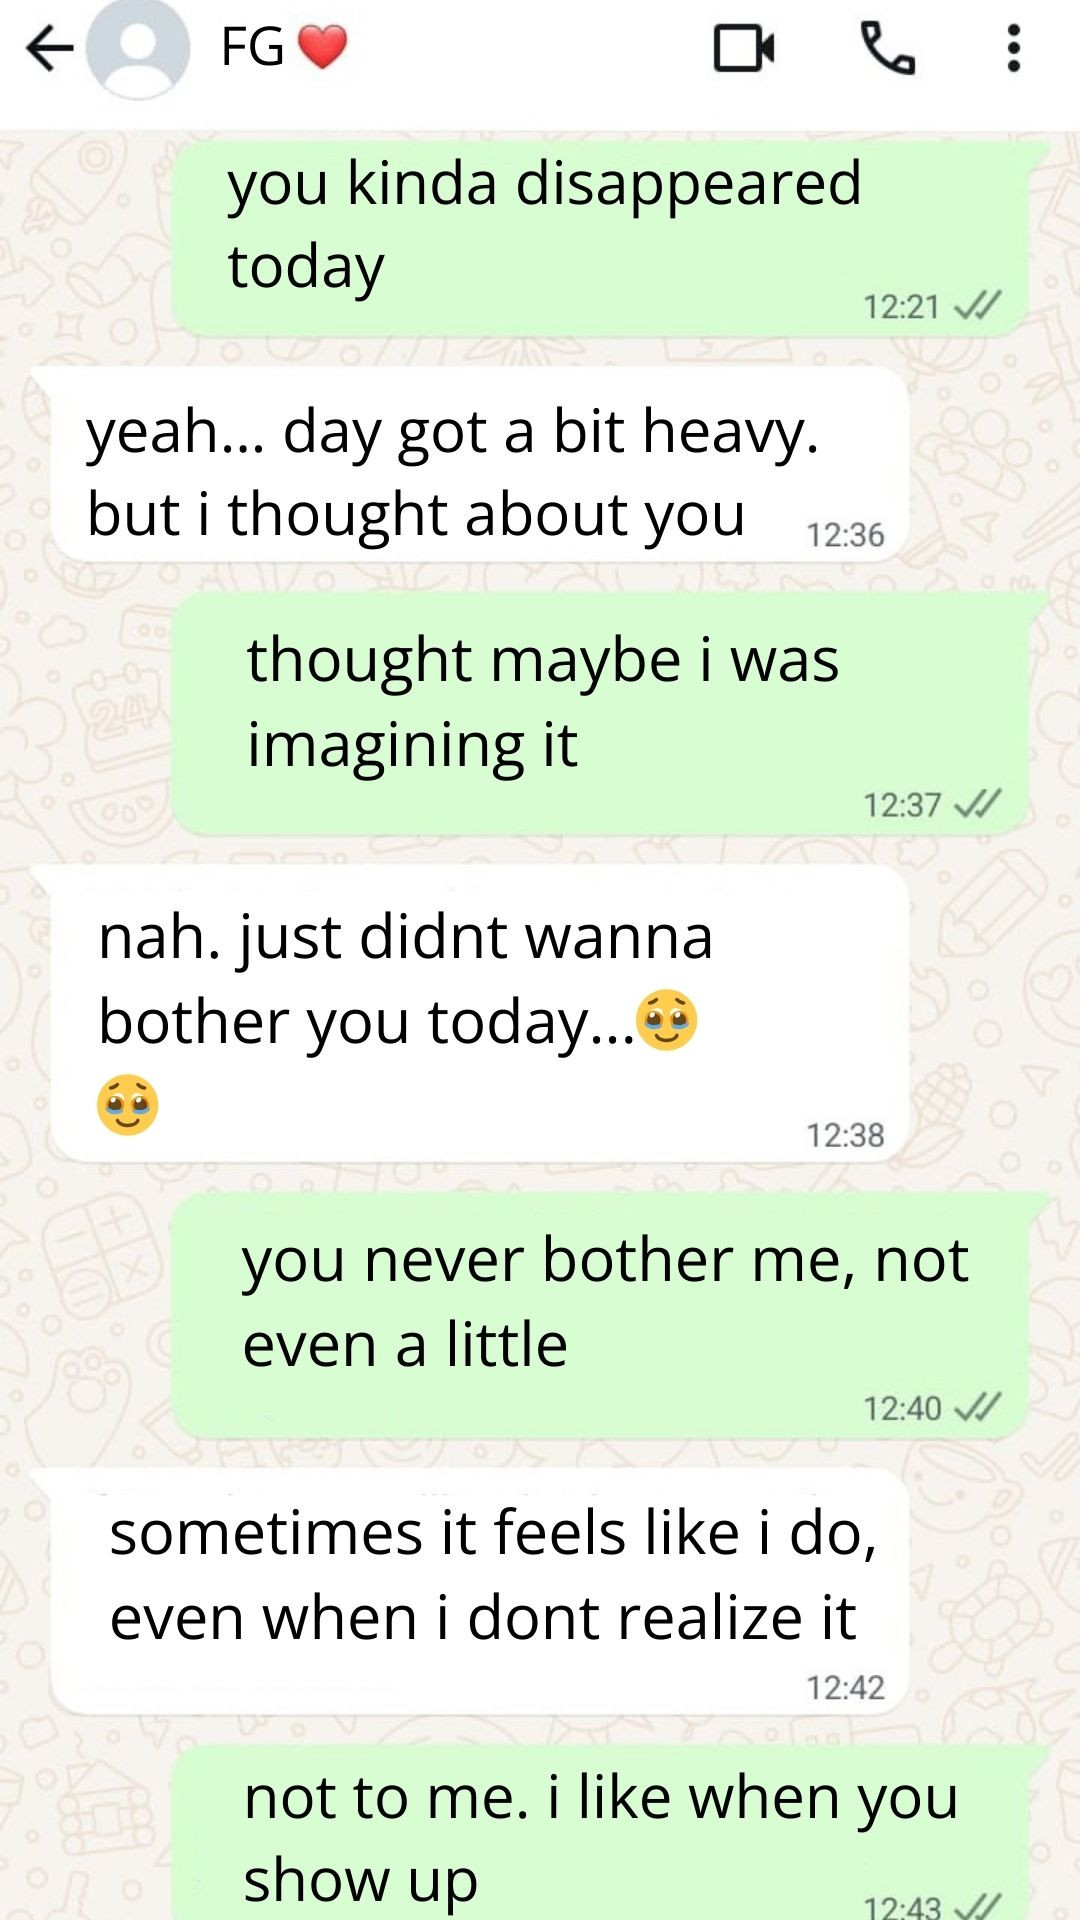
Task: Tap the red heart emoji beside FG
Action: coord(322,47)
